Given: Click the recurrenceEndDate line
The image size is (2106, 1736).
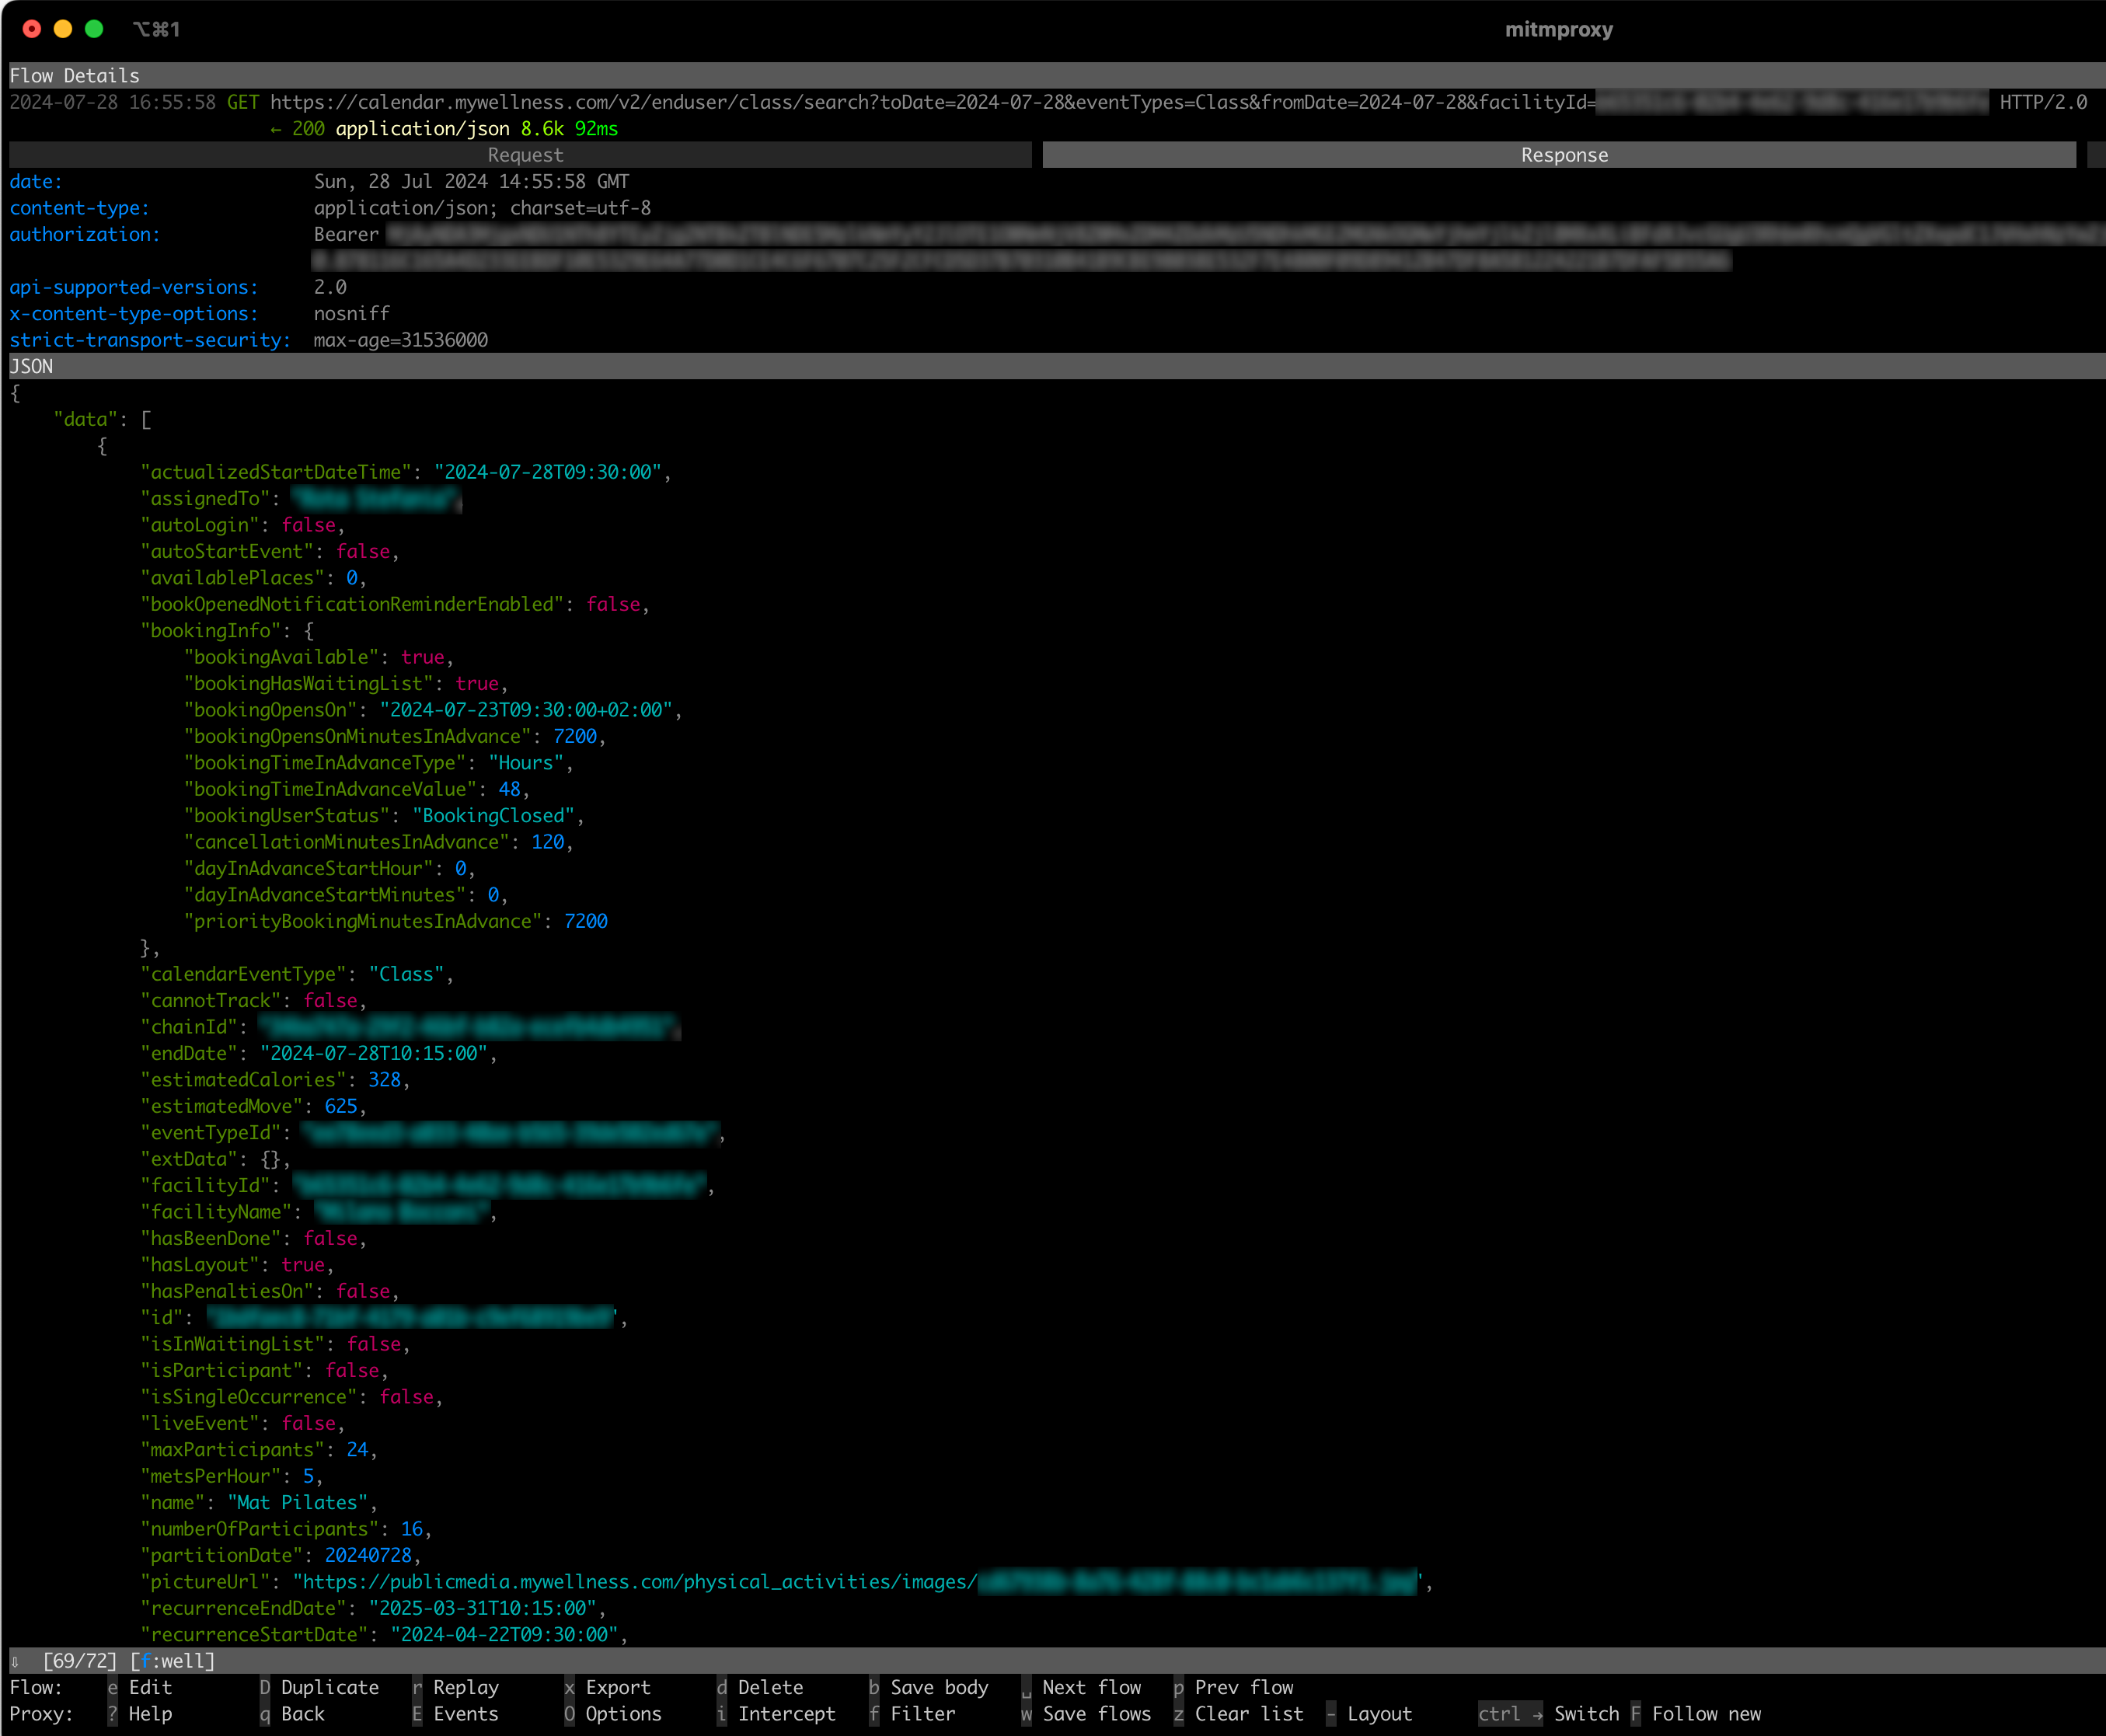Looking at the screenshot, I should pos(373,1608).
